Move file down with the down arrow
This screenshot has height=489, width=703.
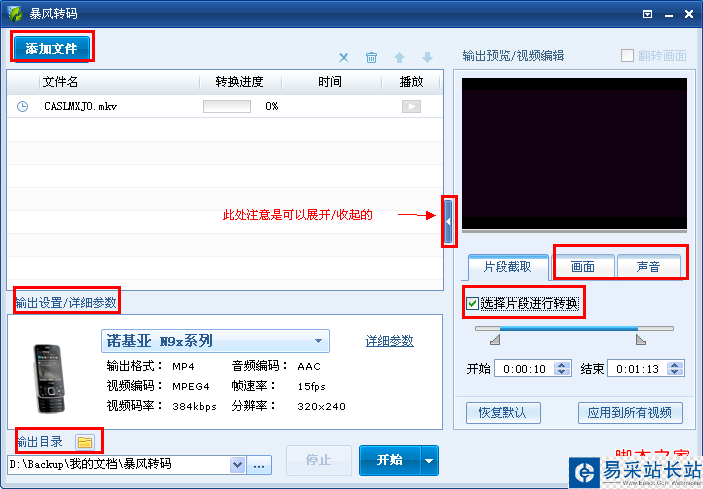click(427, 58)
